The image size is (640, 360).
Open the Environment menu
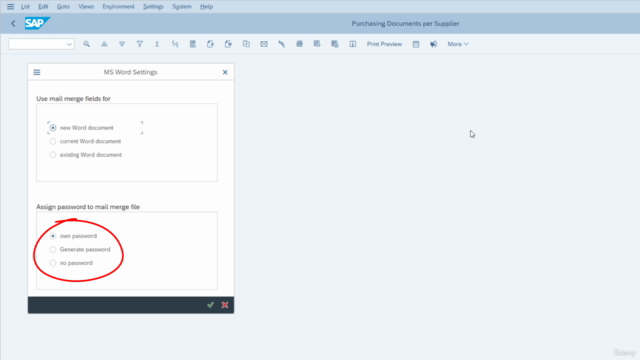[118, 7]
